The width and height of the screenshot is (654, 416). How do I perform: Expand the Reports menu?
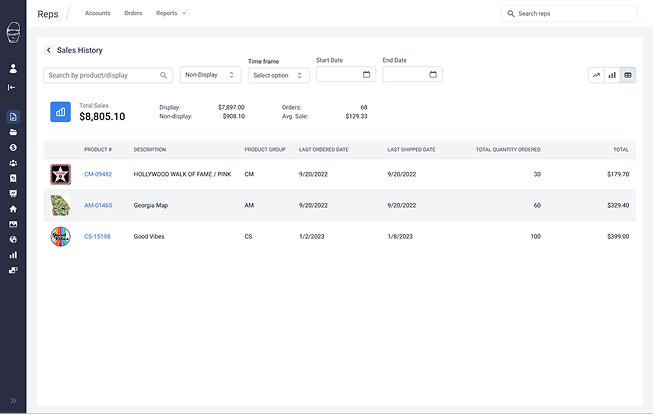171,13
